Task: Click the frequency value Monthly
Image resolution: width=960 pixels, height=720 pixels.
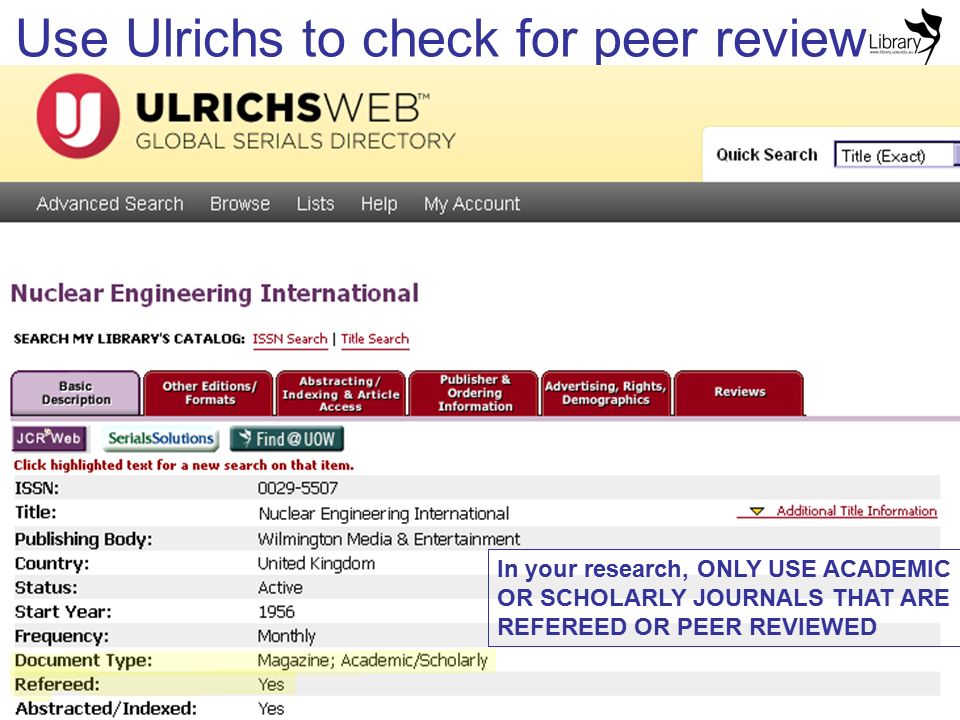Action: 287,636
